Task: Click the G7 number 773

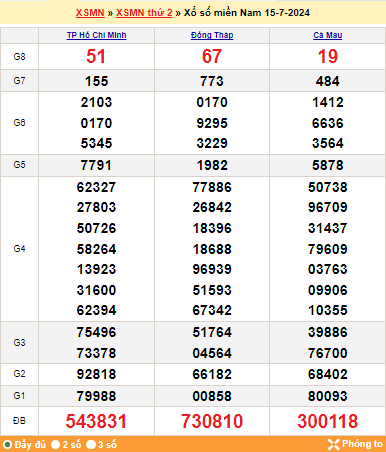Action: [212, 81]
